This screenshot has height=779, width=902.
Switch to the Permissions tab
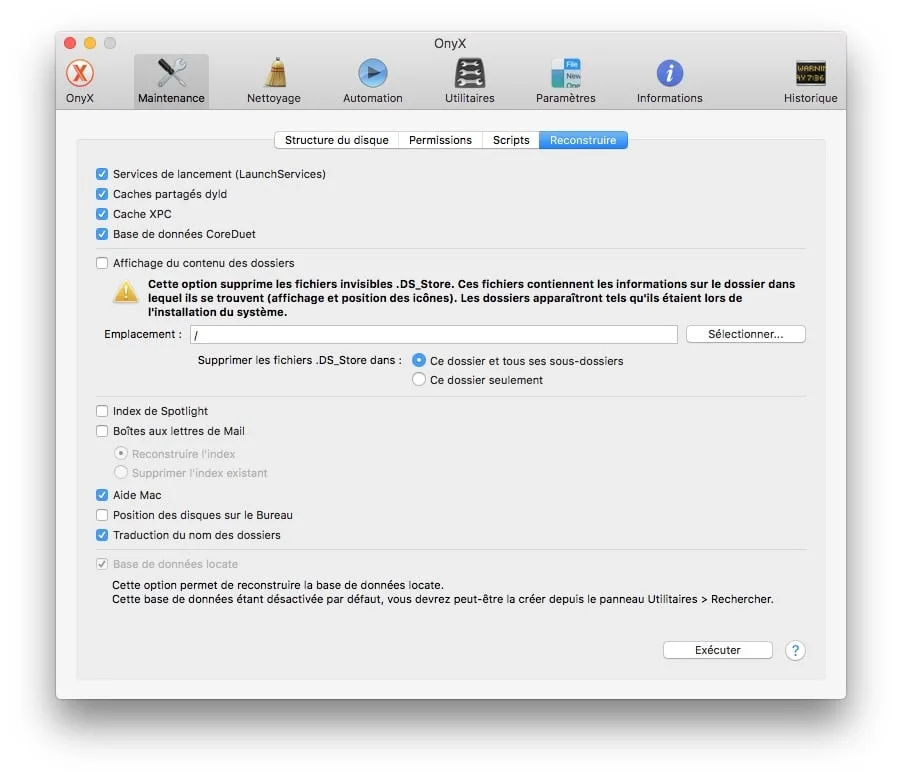tap(440, 140)
